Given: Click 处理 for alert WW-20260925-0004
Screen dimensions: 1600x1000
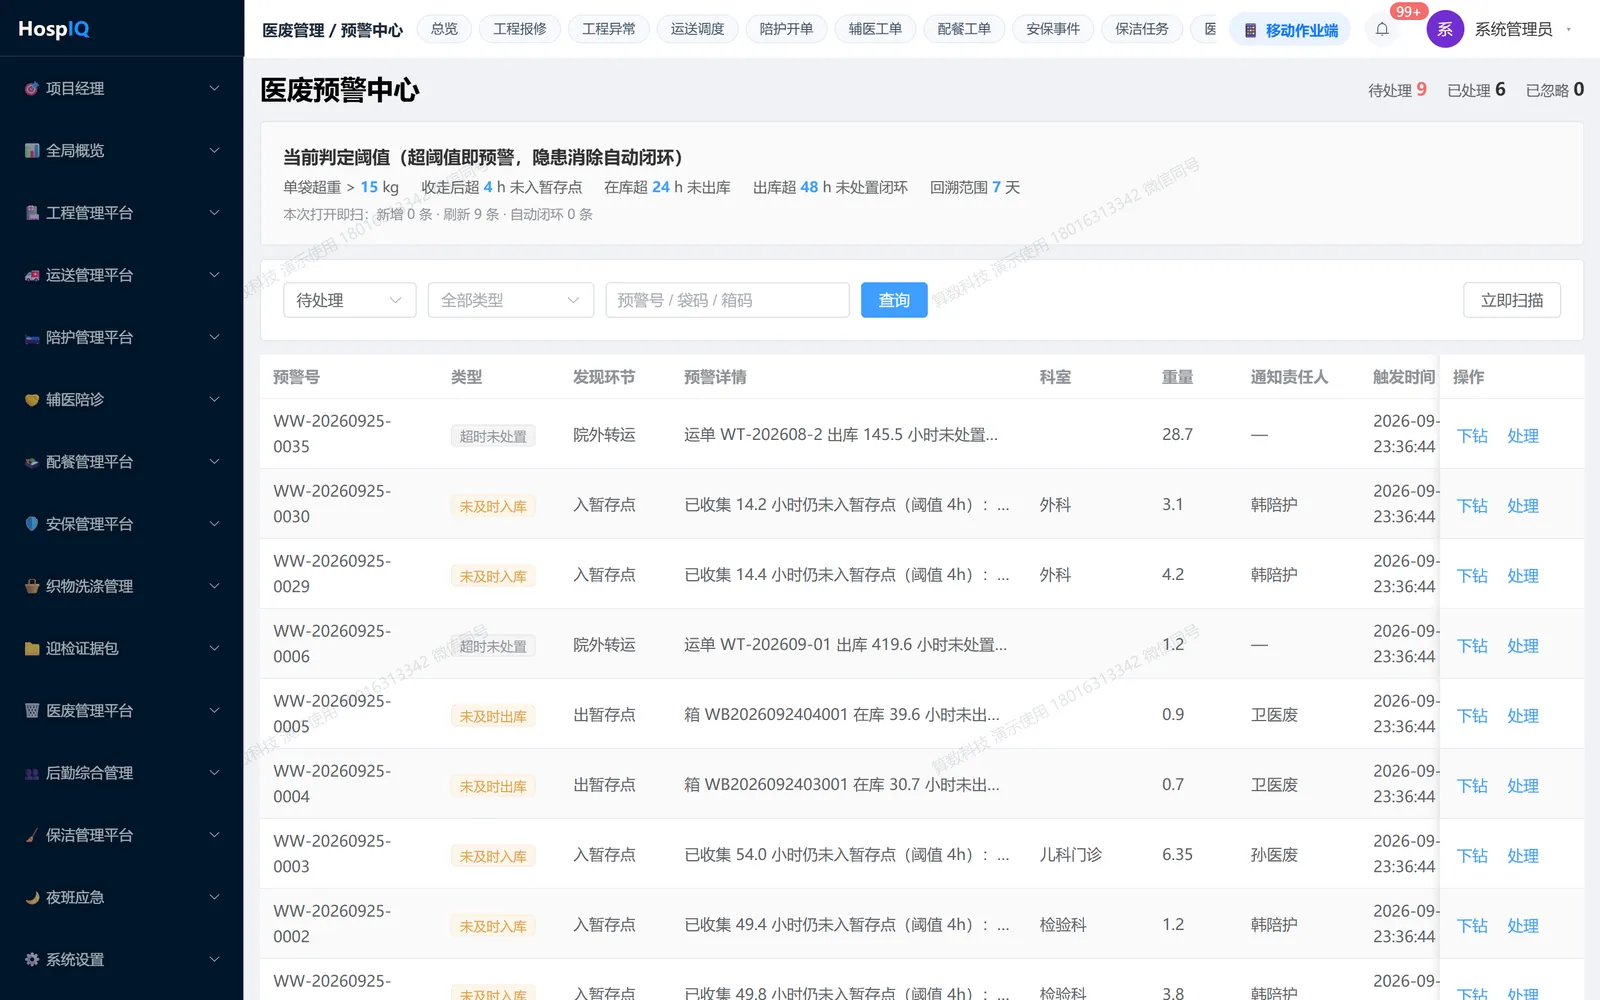Looking at the screenshot, I should (1523, 785).
